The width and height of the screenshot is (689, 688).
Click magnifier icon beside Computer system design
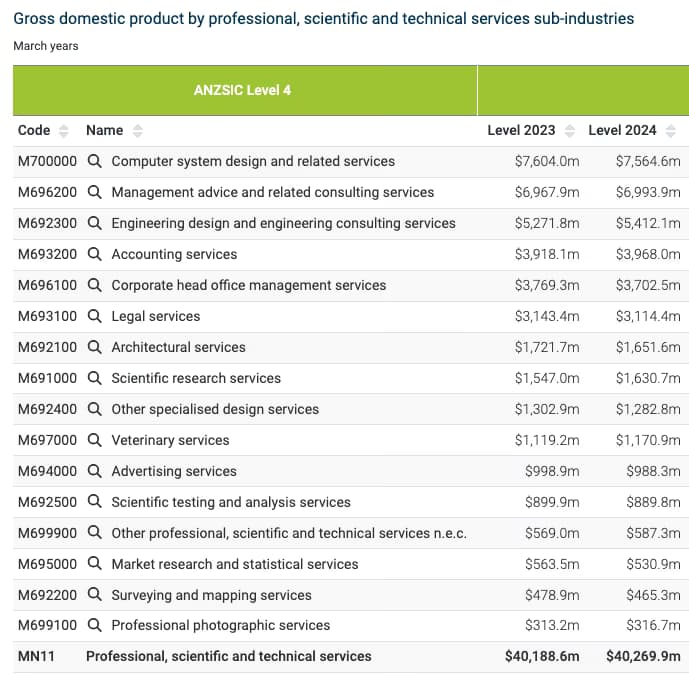click(x=95, y=161)
